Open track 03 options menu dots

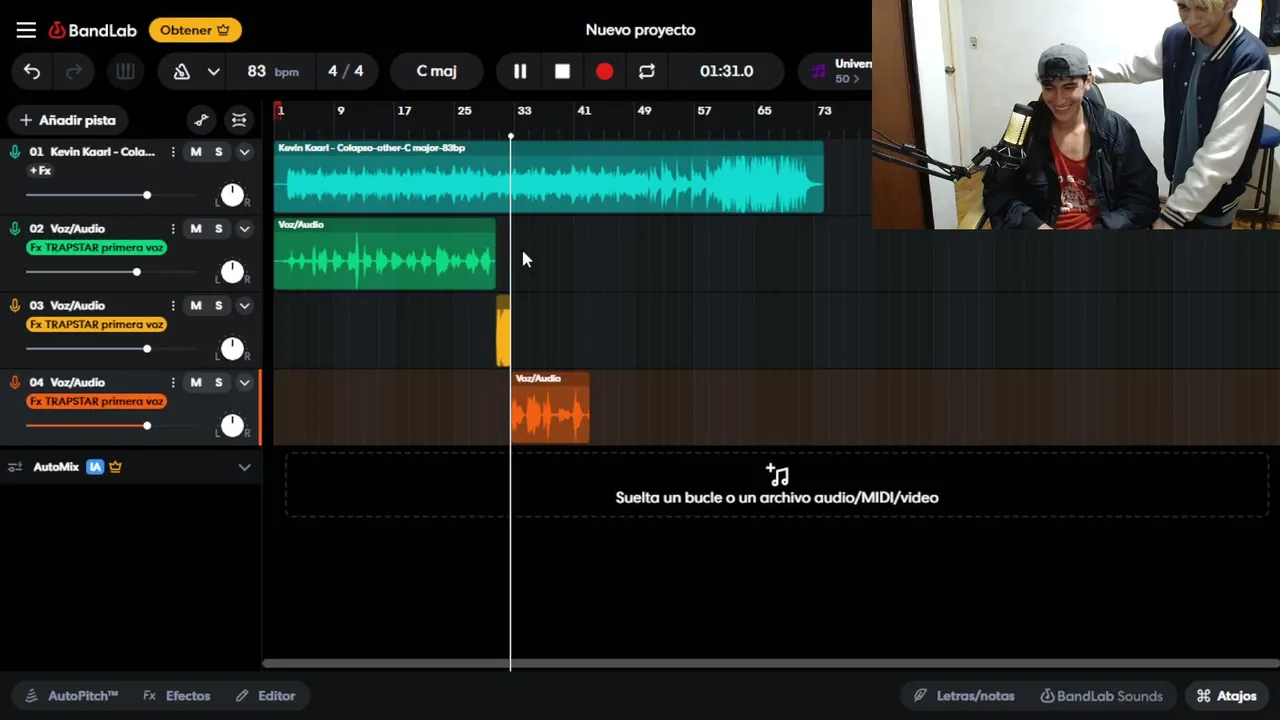(x=173, y=306)
